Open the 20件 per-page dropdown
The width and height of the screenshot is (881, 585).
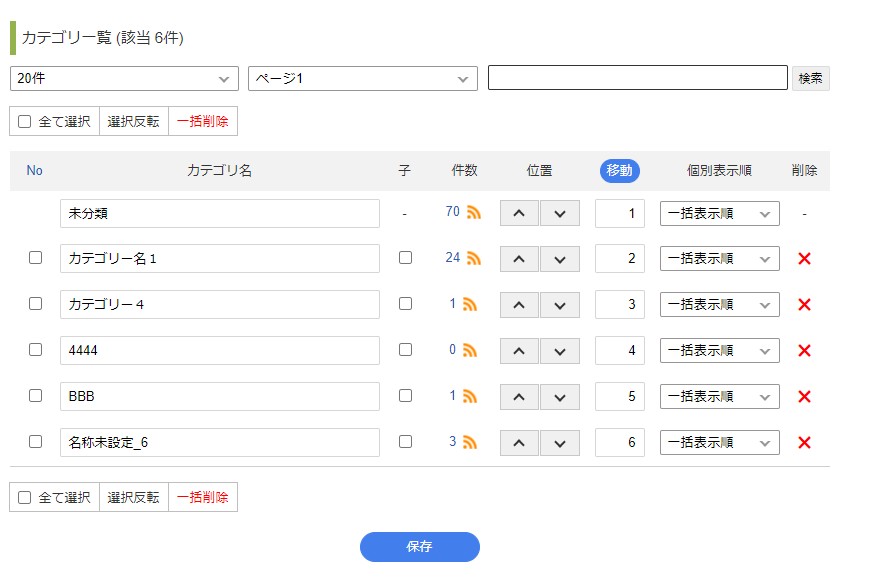[x=124, y=78]
